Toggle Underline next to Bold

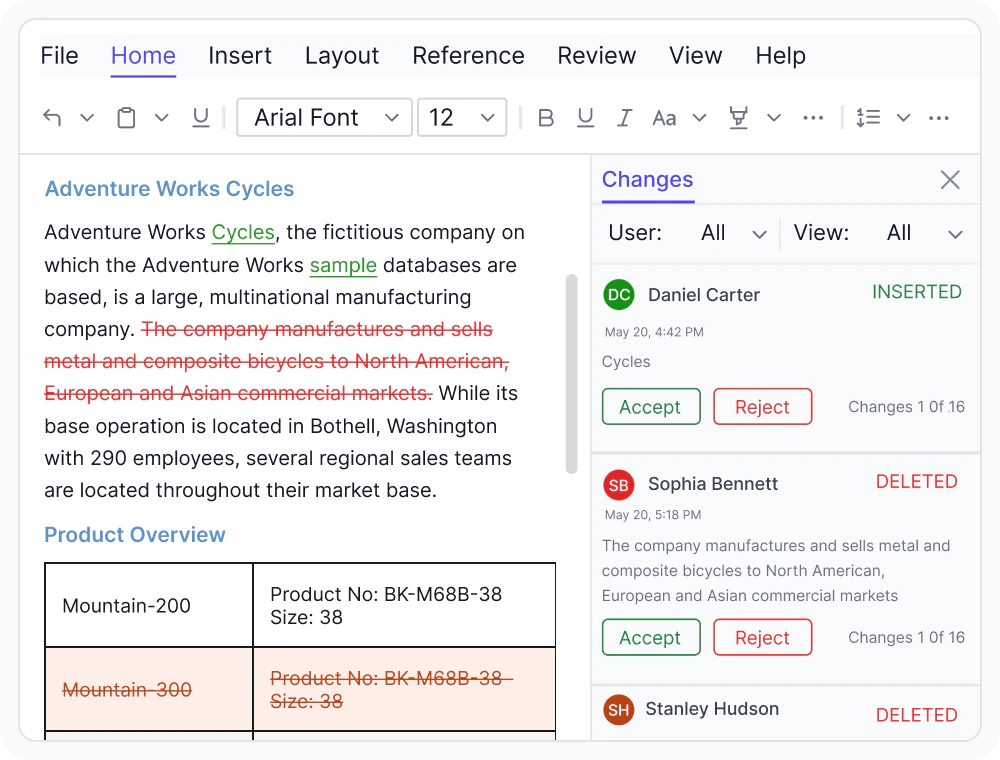point(585,118)
